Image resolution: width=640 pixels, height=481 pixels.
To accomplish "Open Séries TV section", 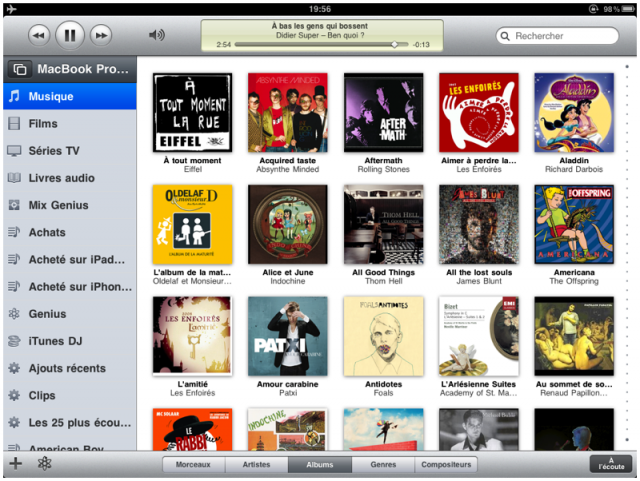I will [x=70, y=151].
